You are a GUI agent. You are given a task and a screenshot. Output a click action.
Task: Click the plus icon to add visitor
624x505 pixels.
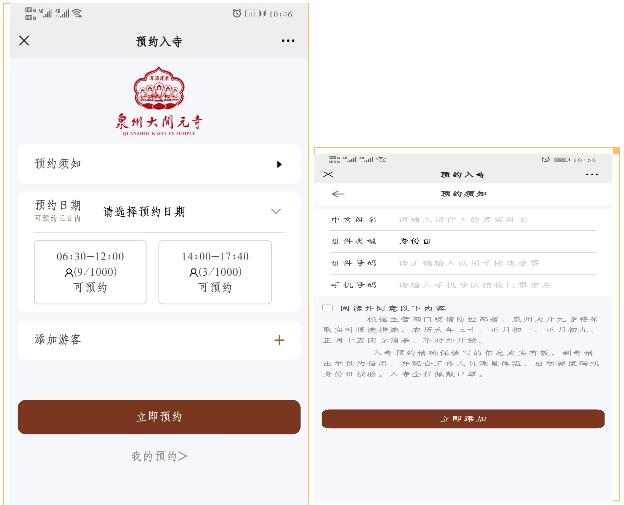(279, 340)
